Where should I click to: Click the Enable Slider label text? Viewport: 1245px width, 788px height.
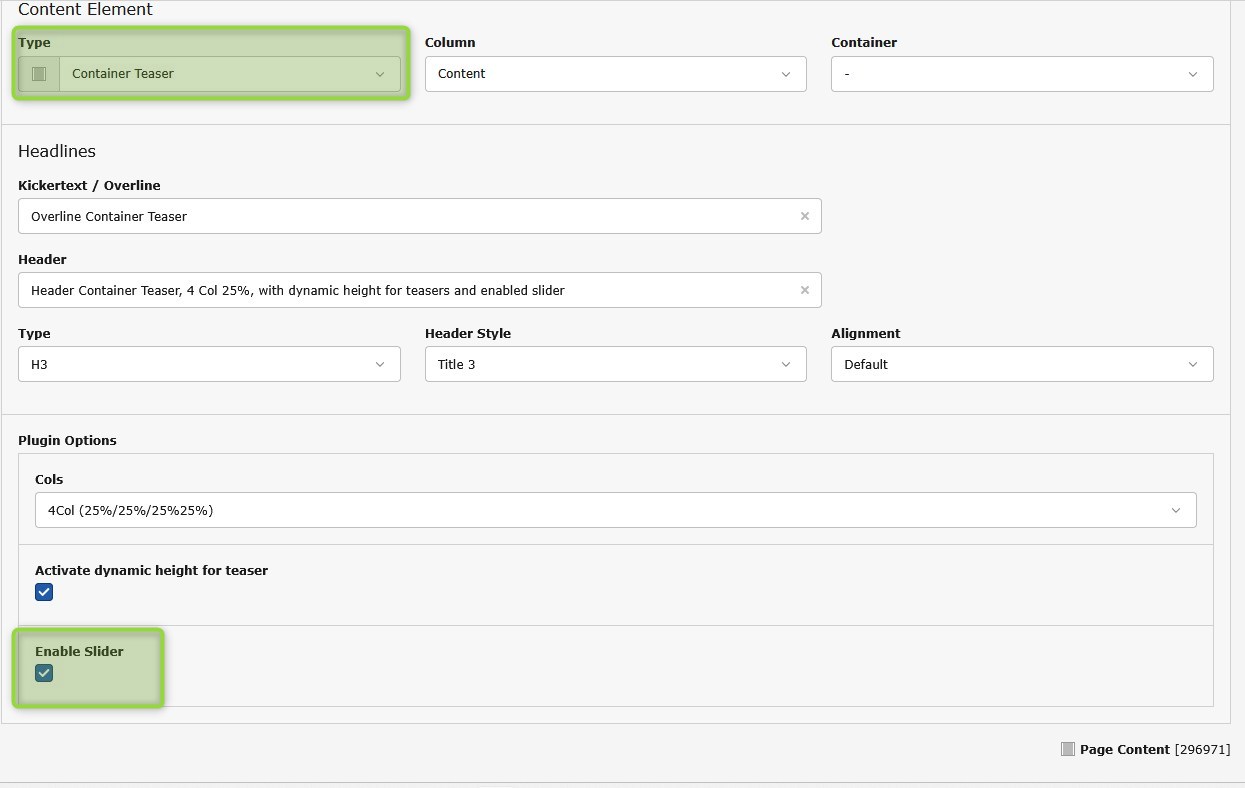tap(79, 651)
